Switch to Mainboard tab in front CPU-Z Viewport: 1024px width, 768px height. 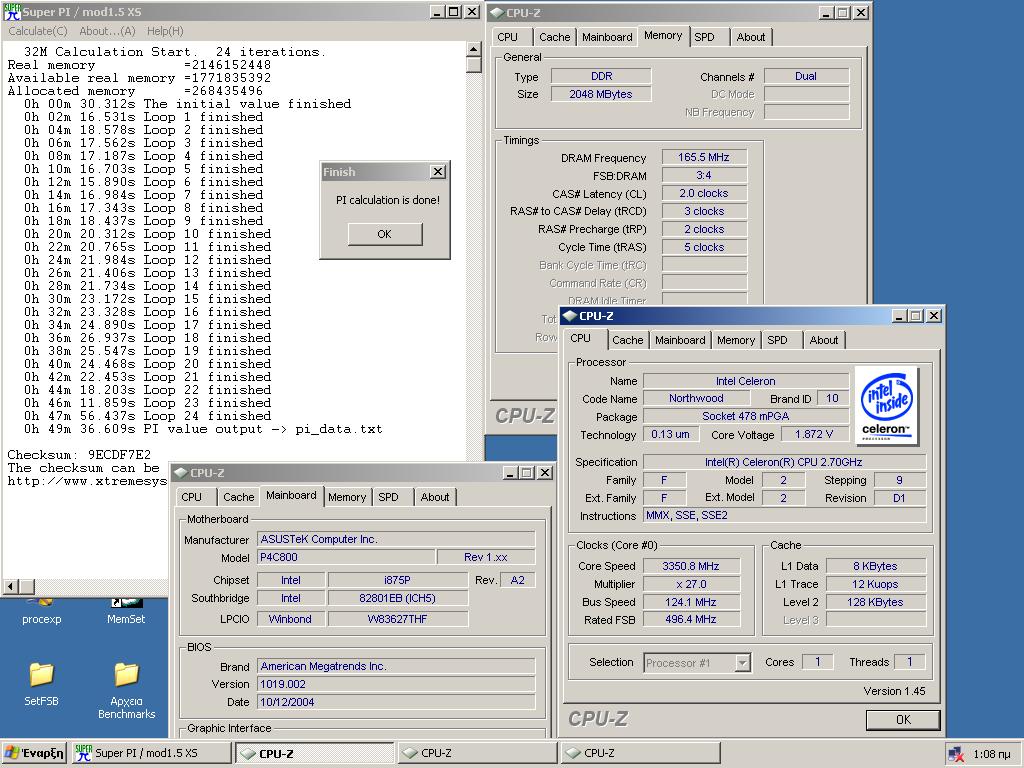[x=680, y=340]
